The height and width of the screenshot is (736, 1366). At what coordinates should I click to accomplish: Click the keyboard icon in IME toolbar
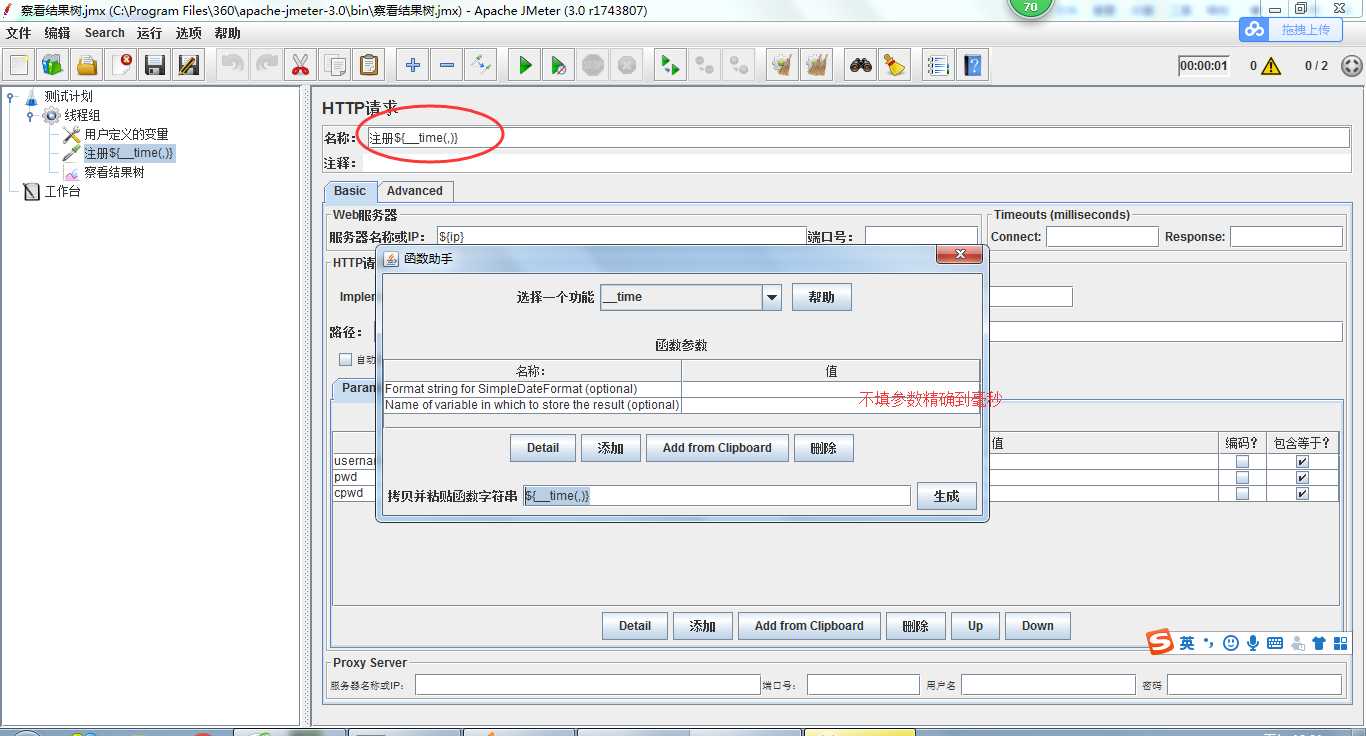[1275, 643]
